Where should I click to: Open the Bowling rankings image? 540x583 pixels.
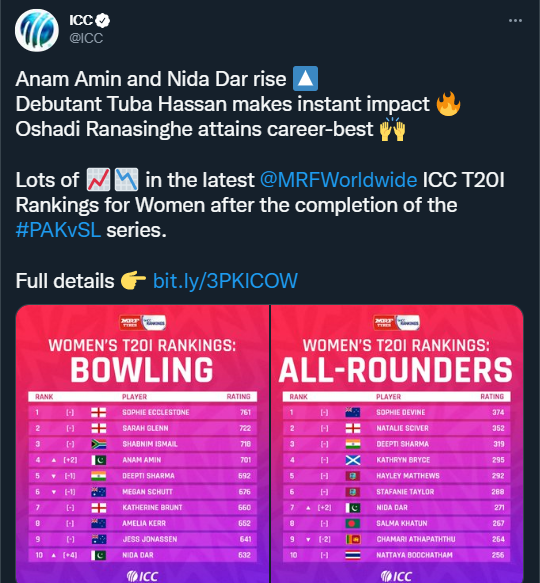(x=142, y=444)
